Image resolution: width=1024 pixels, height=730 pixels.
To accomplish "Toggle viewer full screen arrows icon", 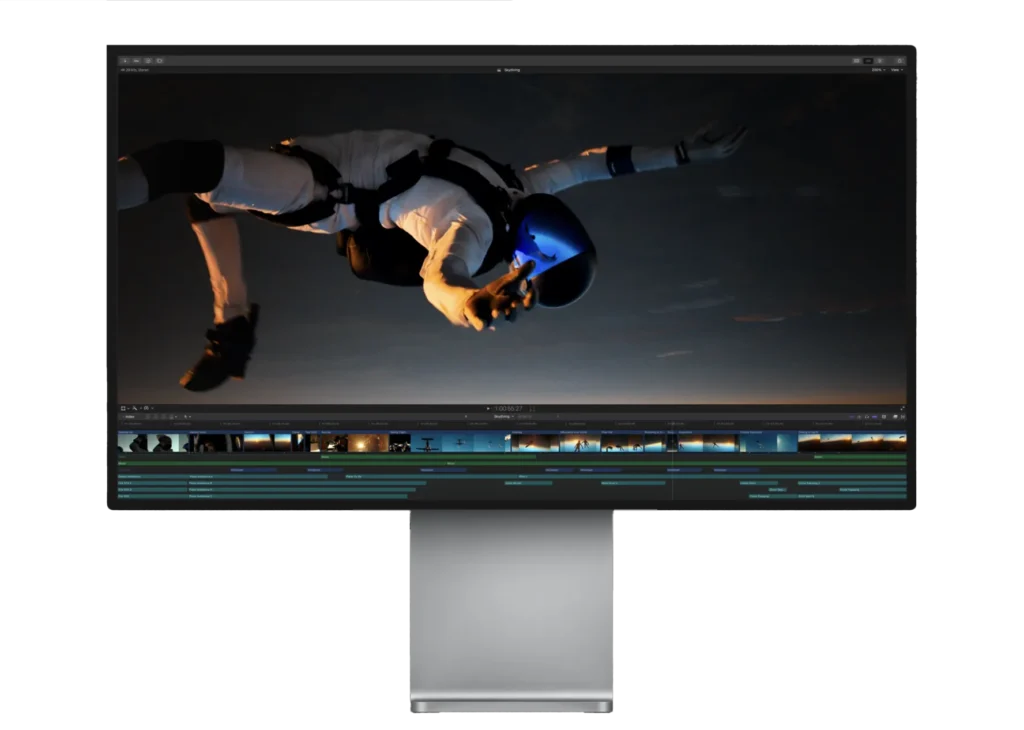I will pos(902,408).
